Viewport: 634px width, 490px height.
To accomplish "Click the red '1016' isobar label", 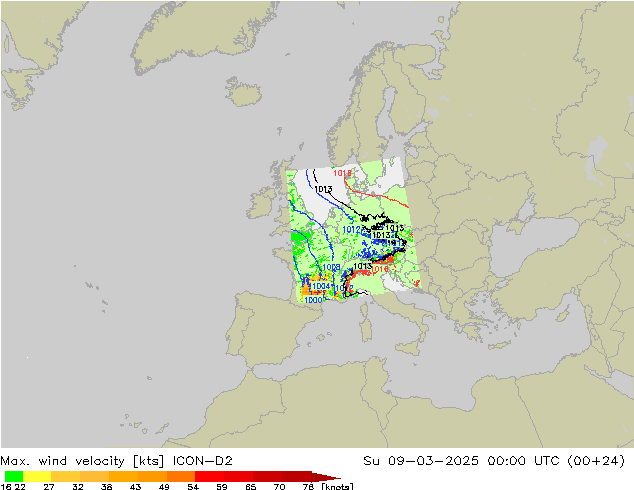I will coord(380,269).
